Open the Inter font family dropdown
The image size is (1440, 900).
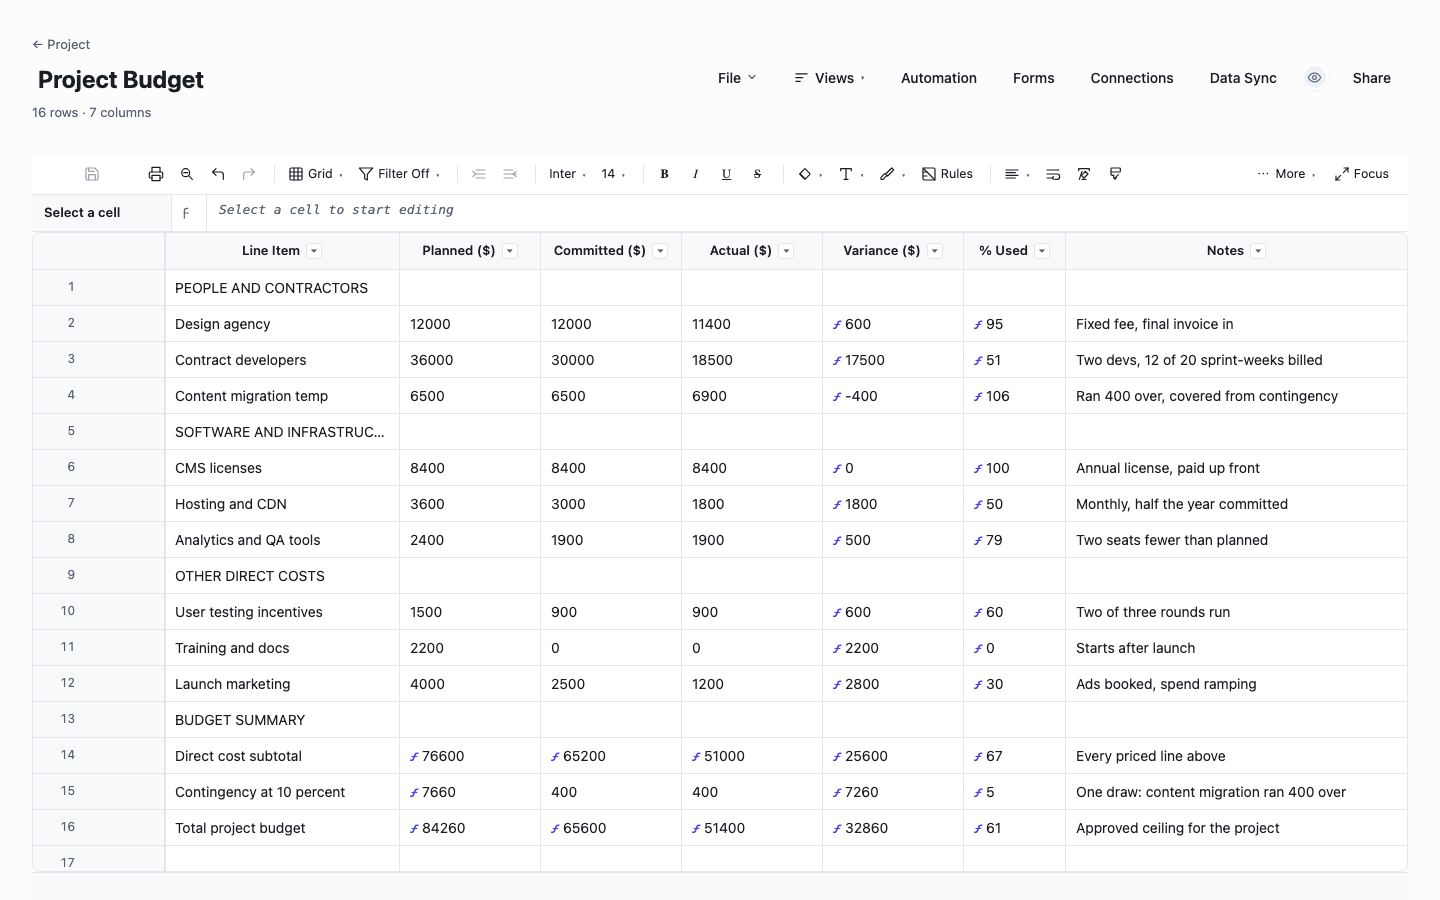click(x=567, y=174)
